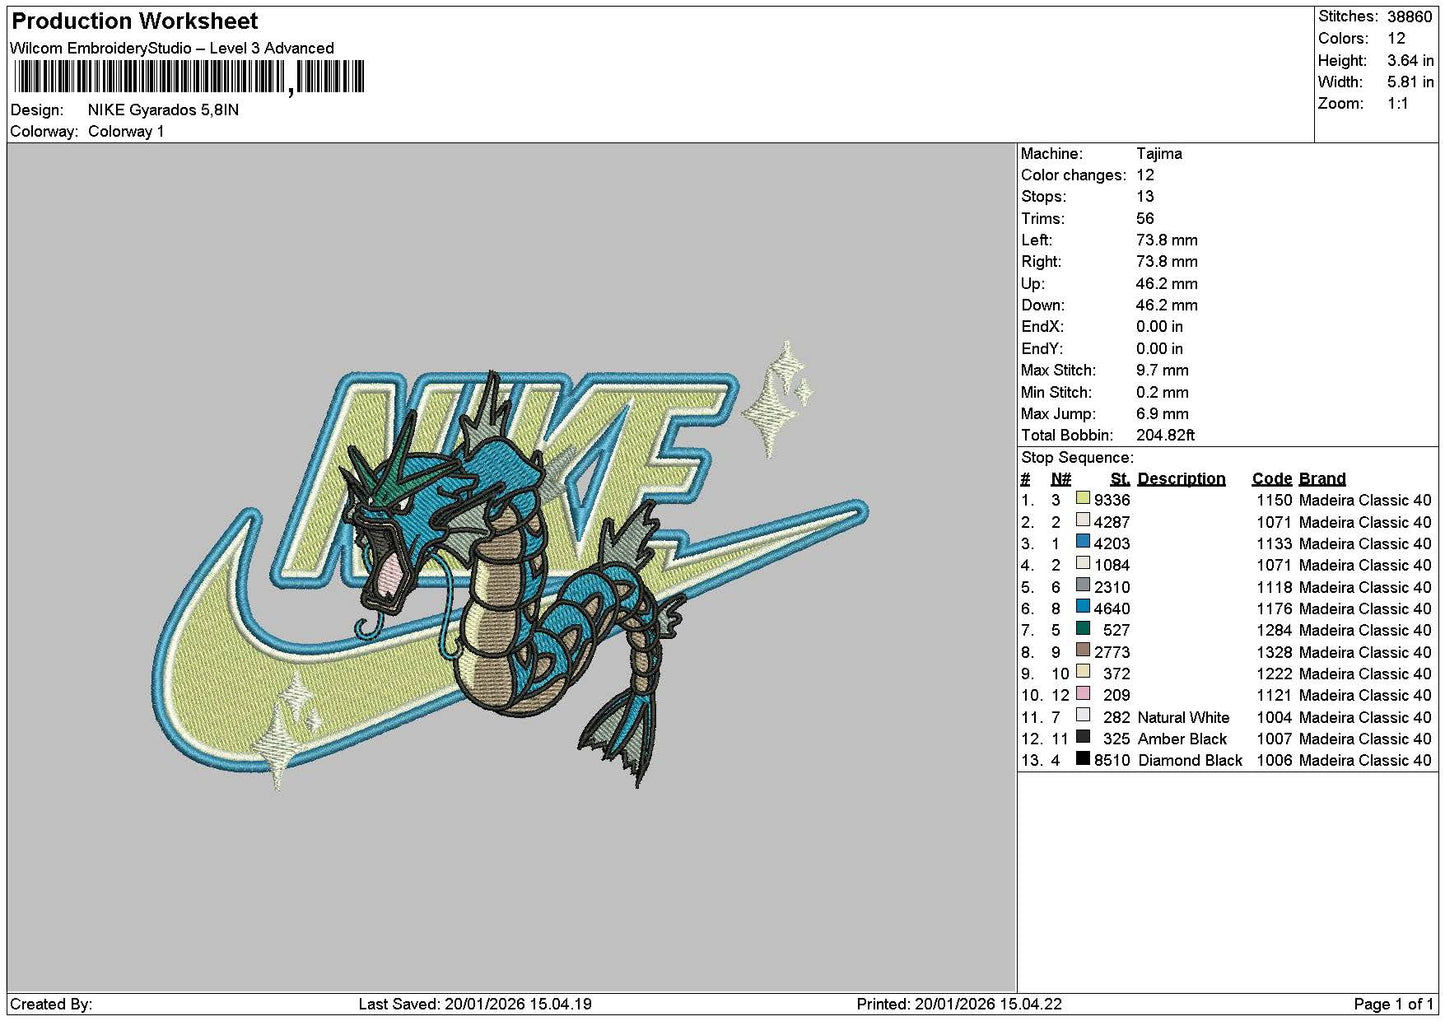Screen dimensions: 1445x1021
Task: Click the stitches count 38860
Action: click(1410, 16)
